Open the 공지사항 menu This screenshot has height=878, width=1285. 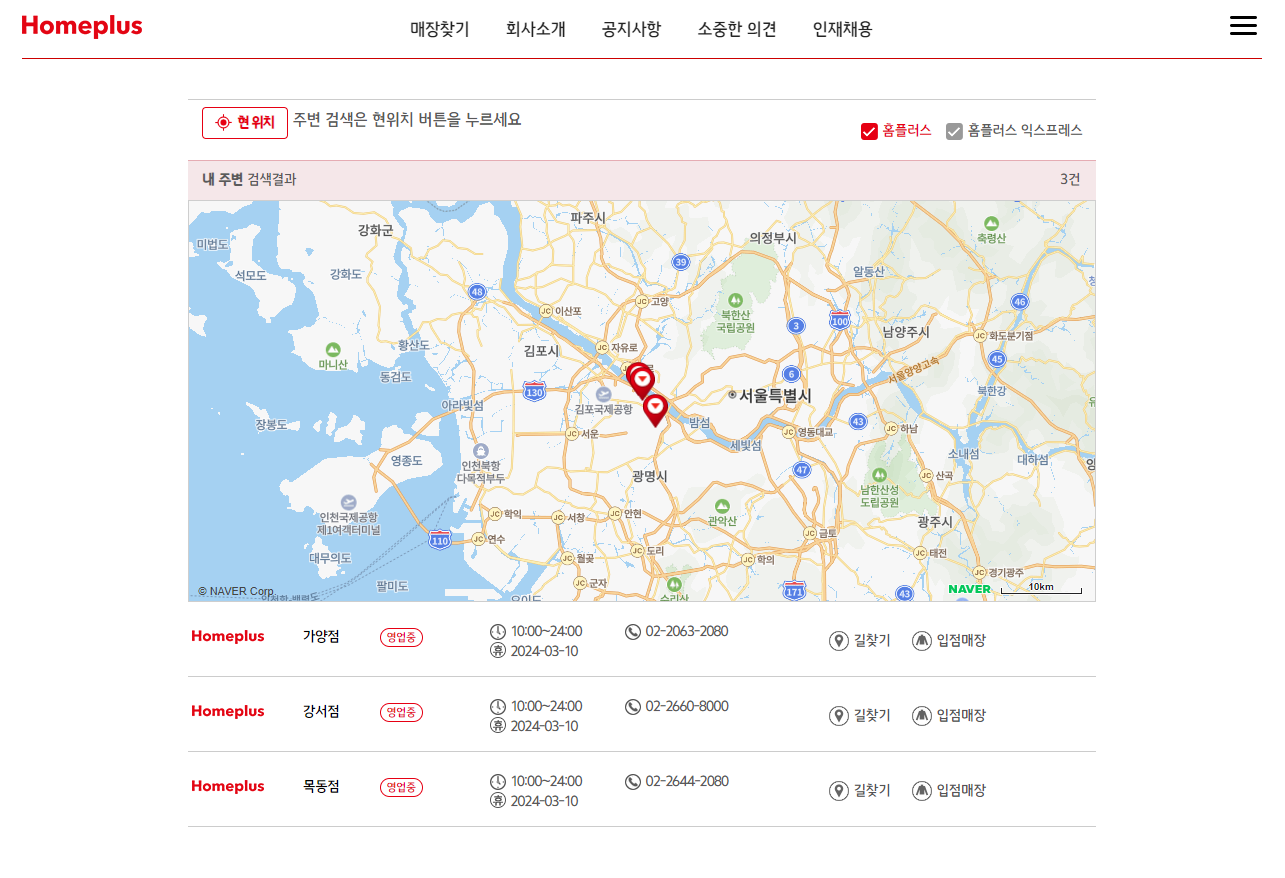631,29
